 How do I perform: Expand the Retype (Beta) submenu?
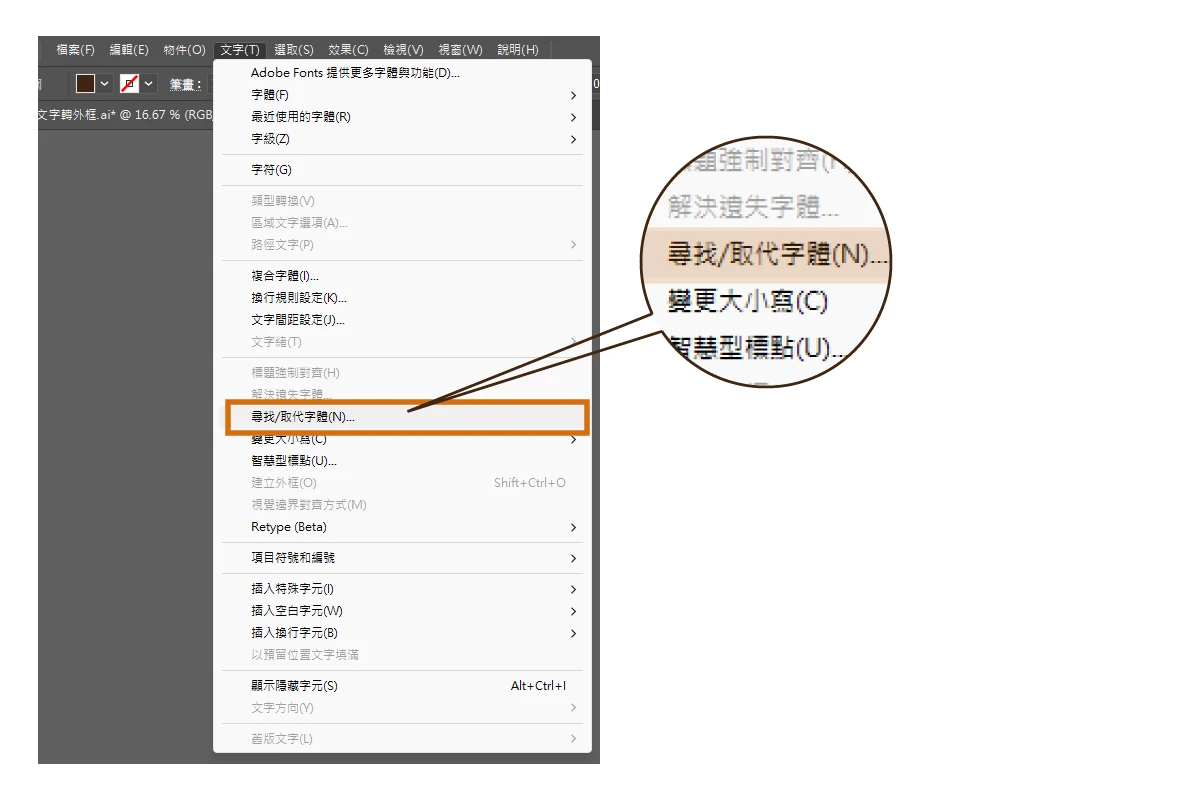click(x=403, y=527)
